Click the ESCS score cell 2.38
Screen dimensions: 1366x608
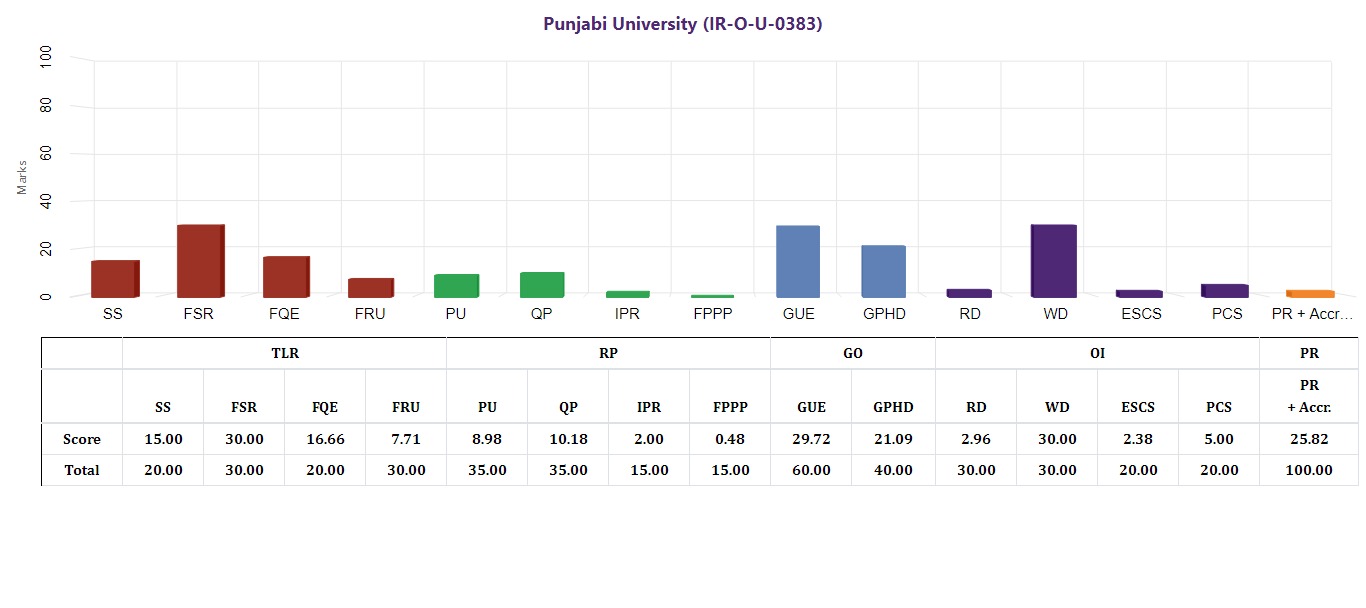pos(1138,439)
